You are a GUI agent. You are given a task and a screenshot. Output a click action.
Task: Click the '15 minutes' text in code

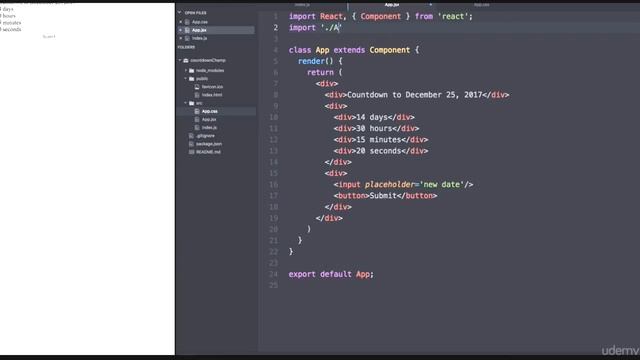[378, 140]
